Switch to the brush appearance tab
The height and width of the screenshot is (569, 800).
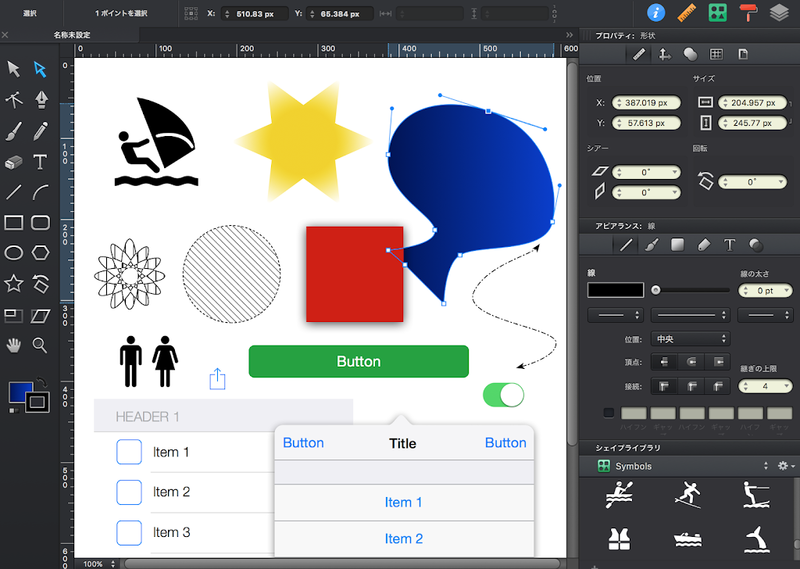tap(650, 244)
